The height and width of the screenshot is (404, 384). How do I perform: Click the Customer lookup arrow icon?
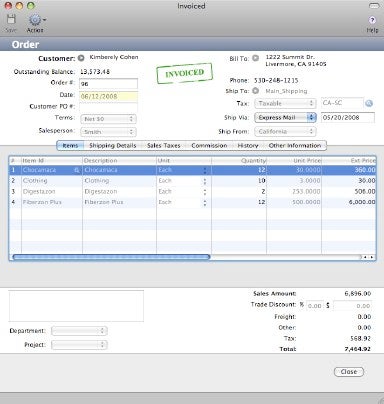click(81, 58)
